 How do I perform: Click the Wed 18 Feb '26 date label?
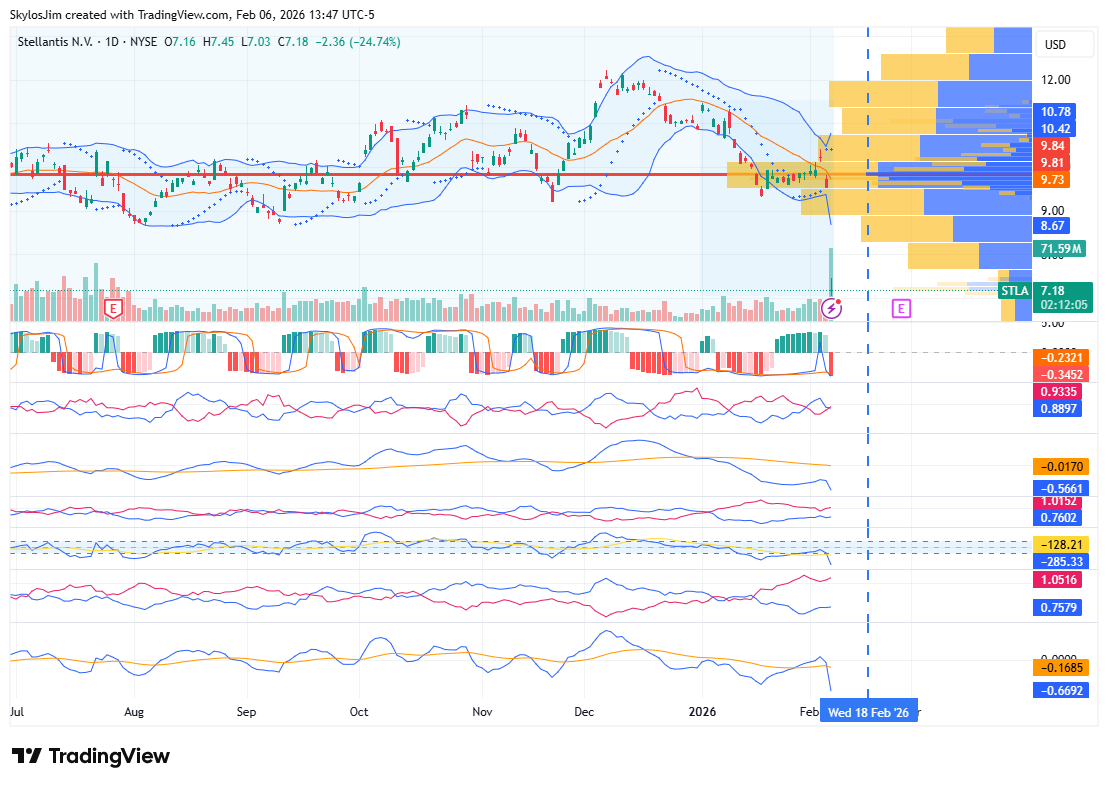(868, 713)
